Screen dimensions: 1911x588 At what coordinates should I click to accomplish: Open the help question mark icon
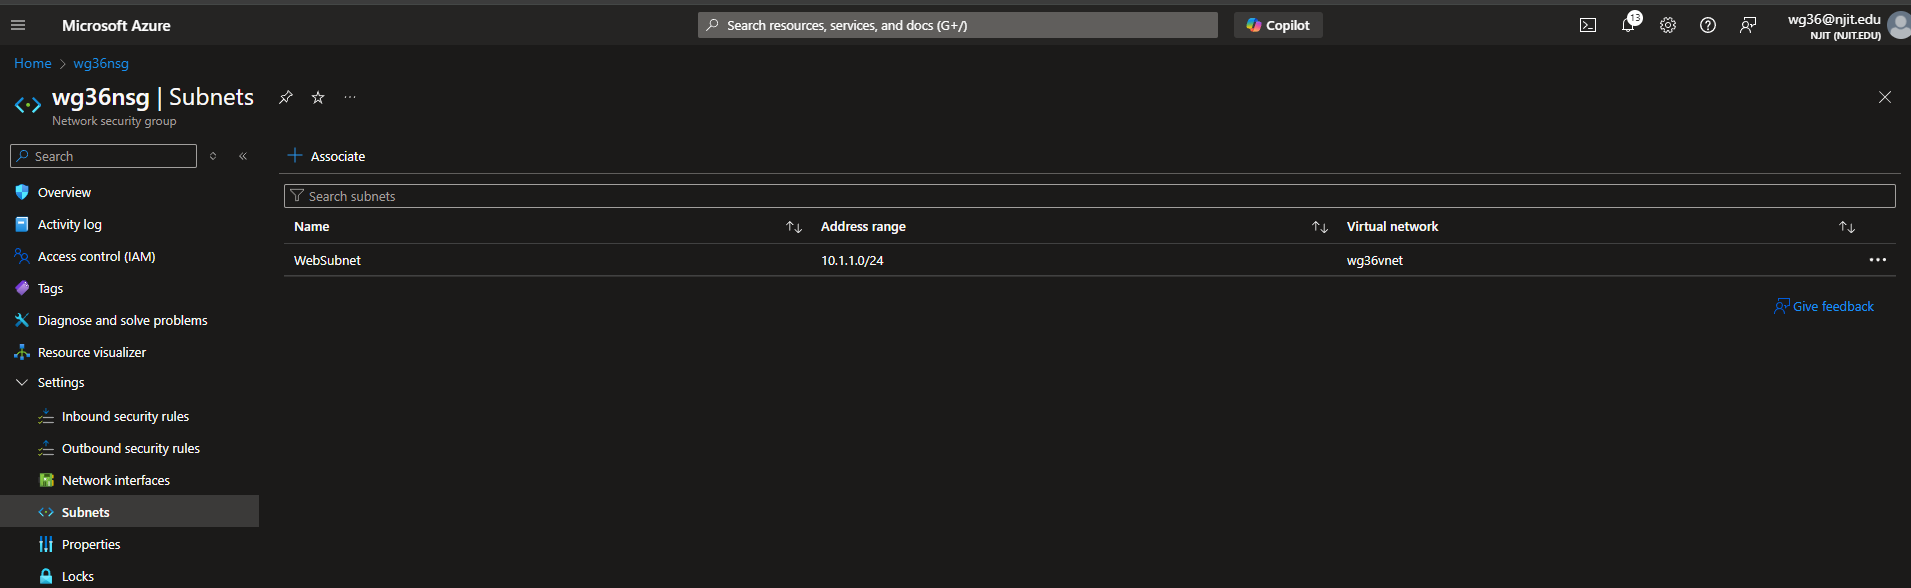[1708, 25]
